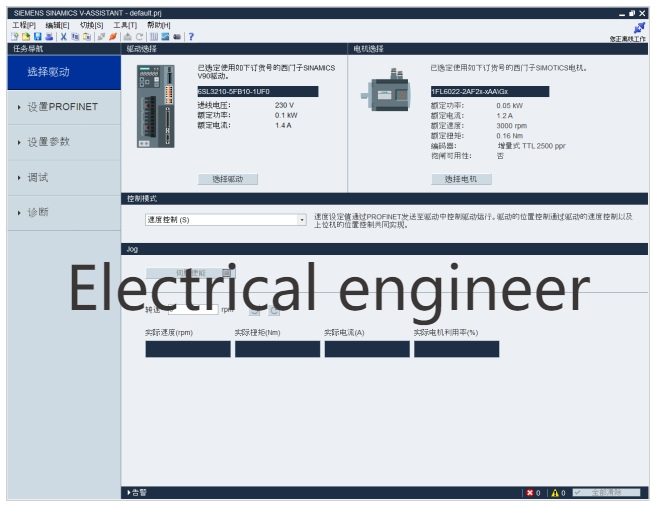The width and height of the screenshot is (656, 506).
Task: Cut using the scissors icon
Action: pyautogui.click(x=64, y=37)
